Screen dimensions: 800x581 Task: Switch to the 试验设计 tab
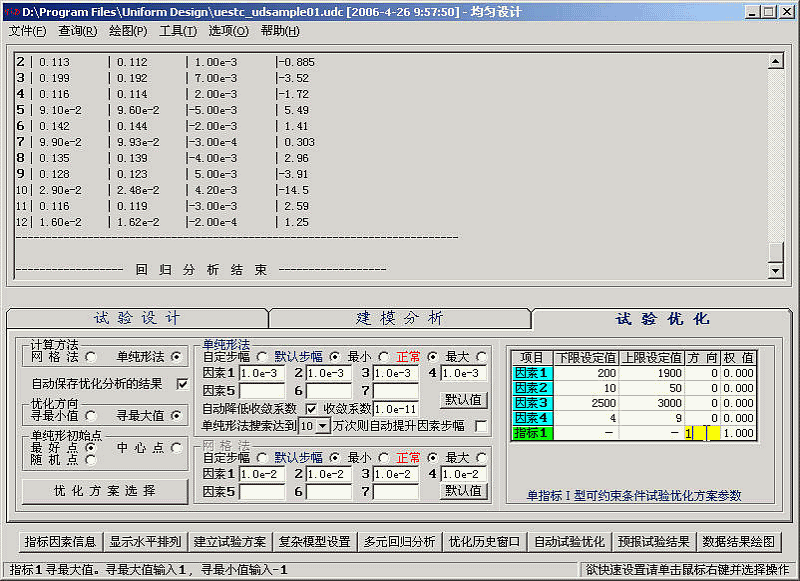[137, 318]
